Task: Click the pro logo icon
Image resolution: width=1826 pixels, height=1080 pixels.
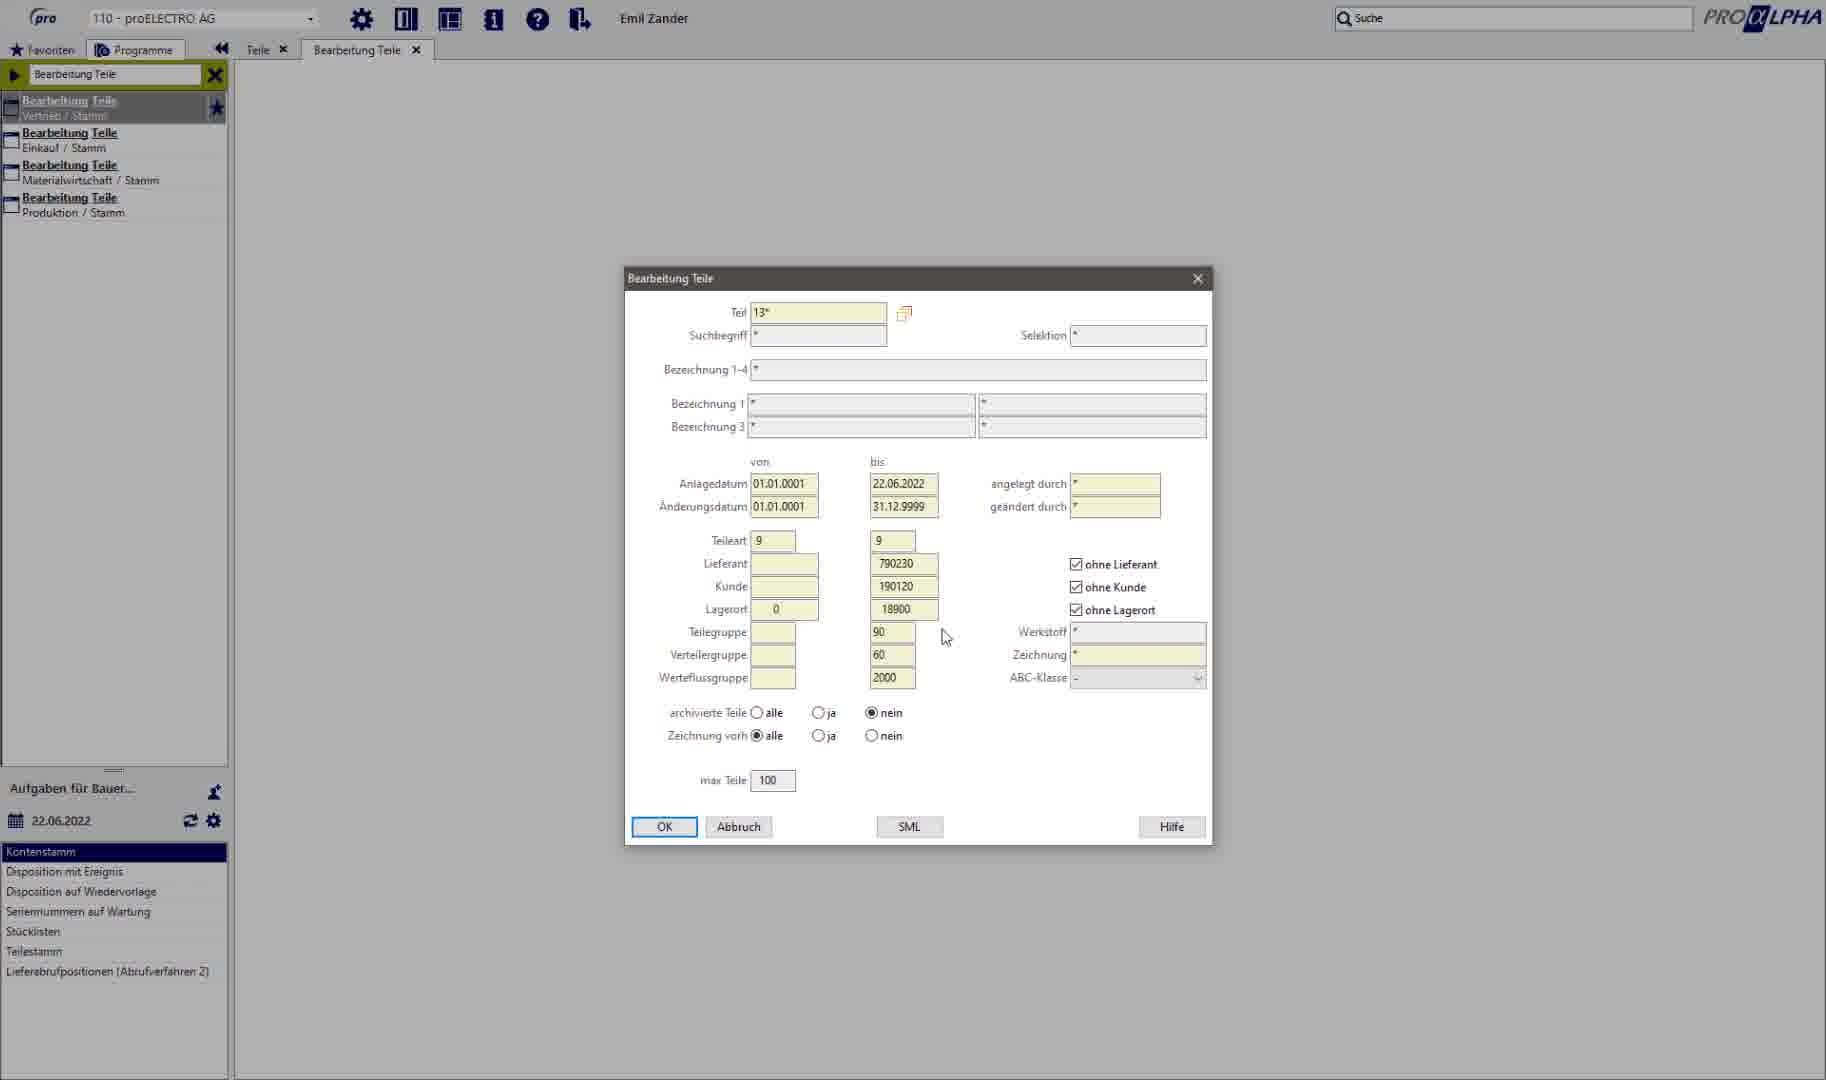Action: (x=43, y=18)
